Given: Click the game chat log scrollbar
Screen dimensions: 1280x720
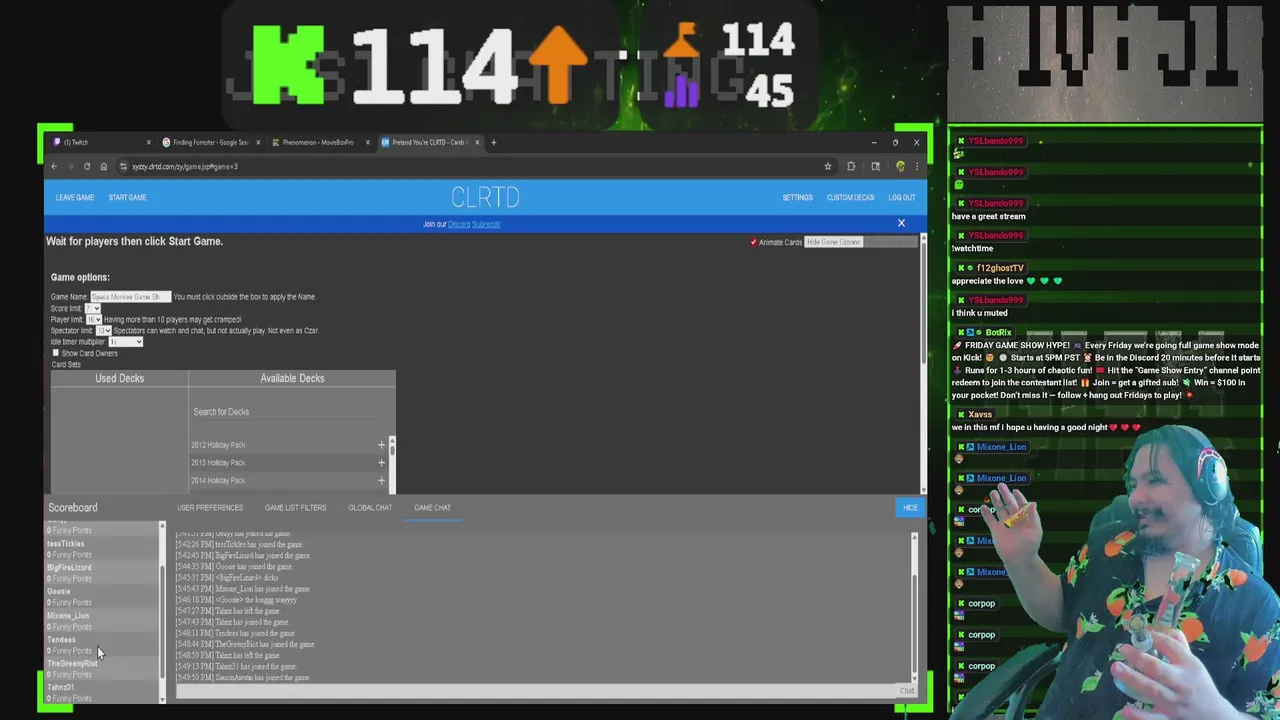Looking at the screenshot, I should [x=913, y=607].
